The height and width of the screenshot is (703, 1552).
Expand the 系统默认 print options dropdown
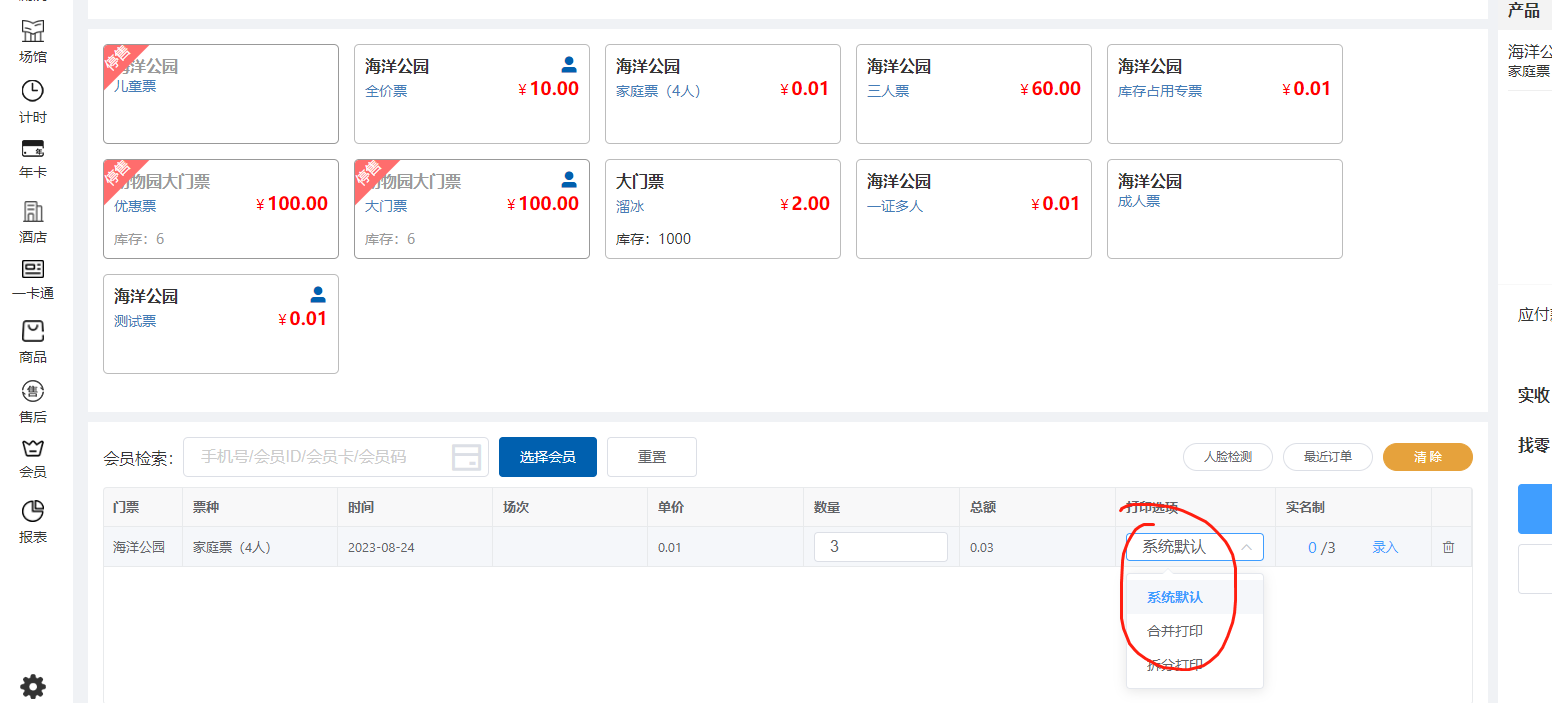(x=1195, y=547)
